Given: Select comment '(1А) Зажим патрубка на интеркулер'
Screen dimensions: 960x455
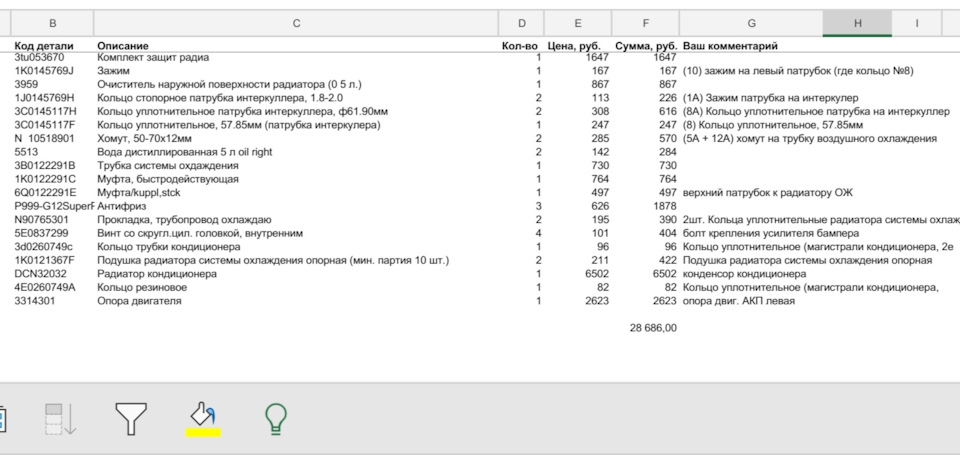Looking at the screenshot, I should 770,98.
